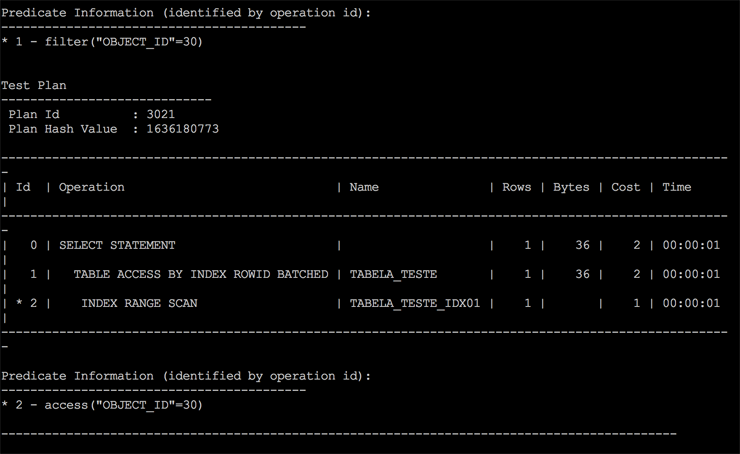Click the Bytes column header
Screen dimensions: 740x454
point(571,187)
